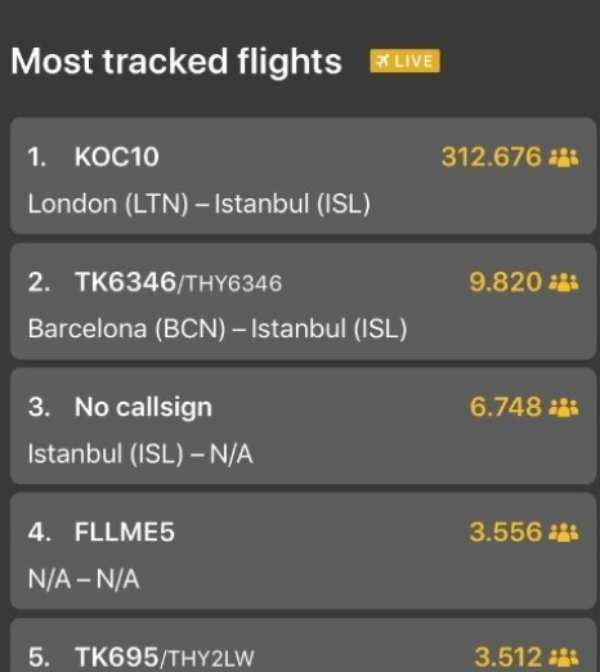Click viewers icon beside 312.676
Screen dimensions: 600x672
point(564,157)
